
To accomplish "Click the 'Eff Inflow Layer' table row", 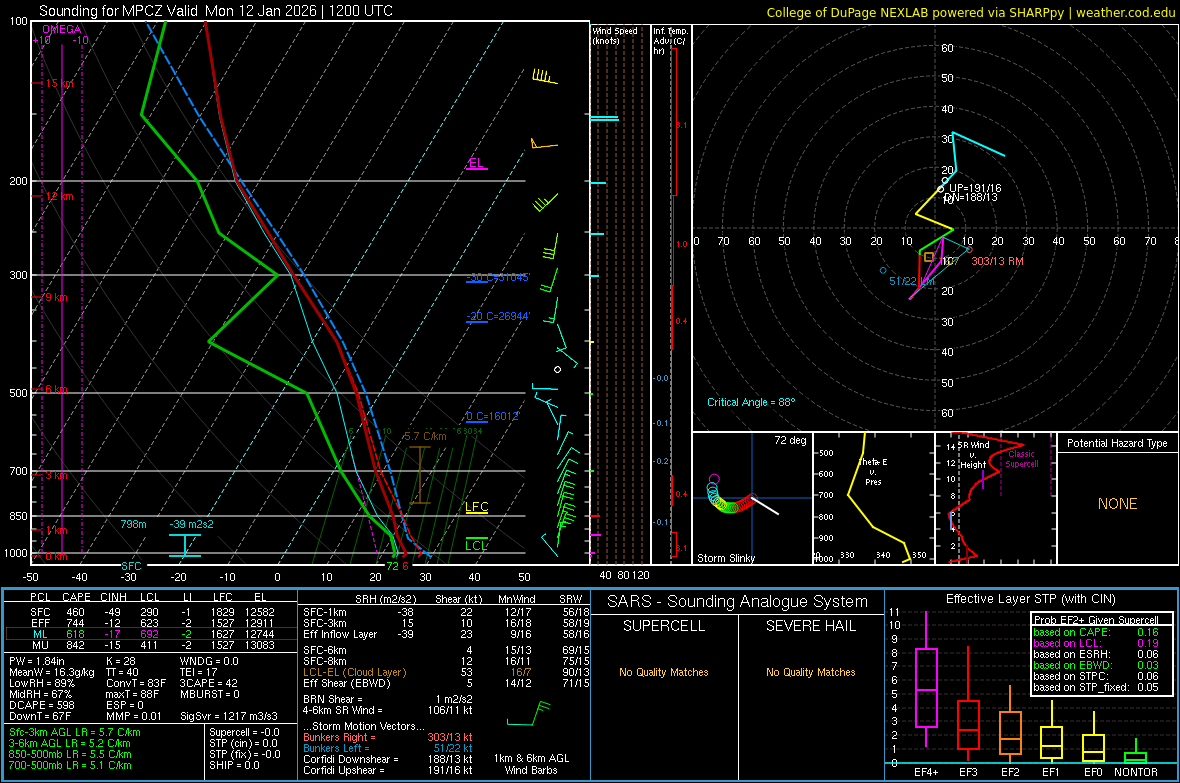I will point(446,634).
